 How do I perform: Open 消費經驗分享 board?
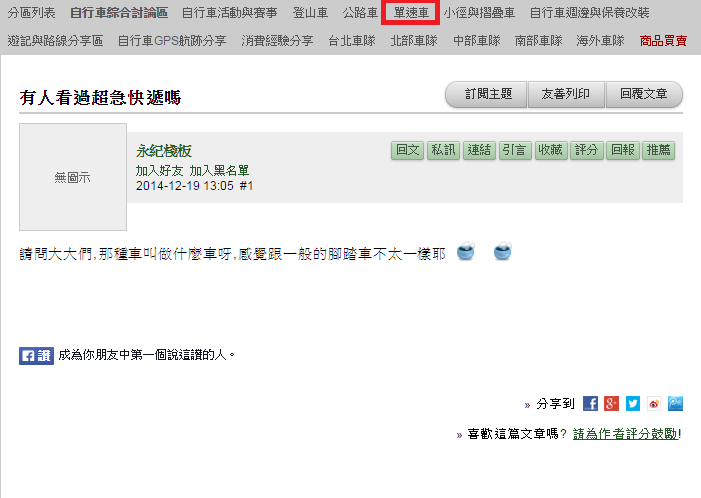pyautogui.click(x=277, y=41)
